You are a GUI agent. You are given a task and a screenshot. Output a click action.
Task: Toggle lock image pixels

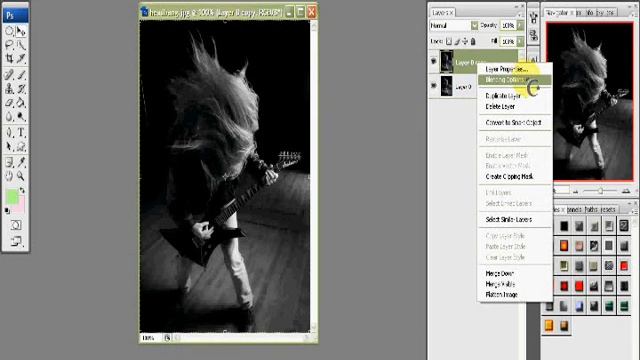click(x=457, y=41)
